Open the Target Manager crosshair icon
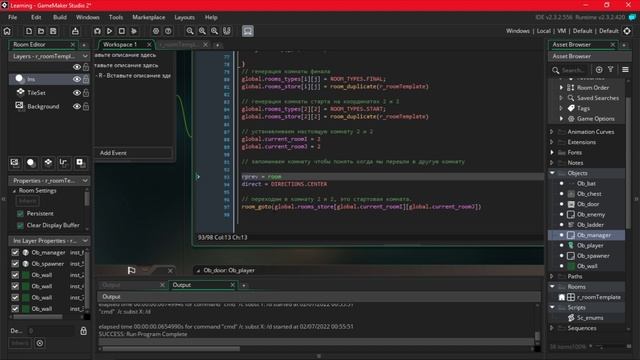640x360 pixels. 627,31
